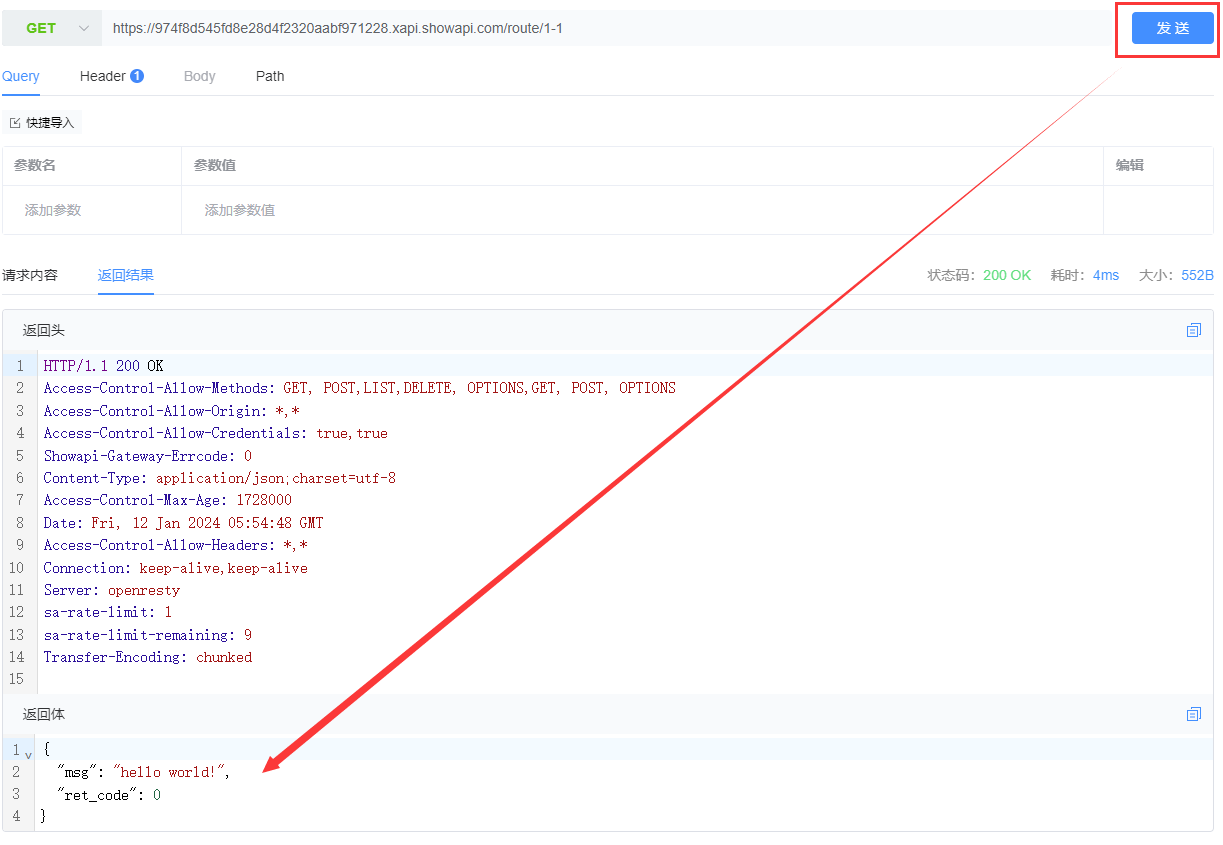Screen dimensions: 1223x845
Task: Click the Content-Type application/json line
Action: (x=219, y=478)
